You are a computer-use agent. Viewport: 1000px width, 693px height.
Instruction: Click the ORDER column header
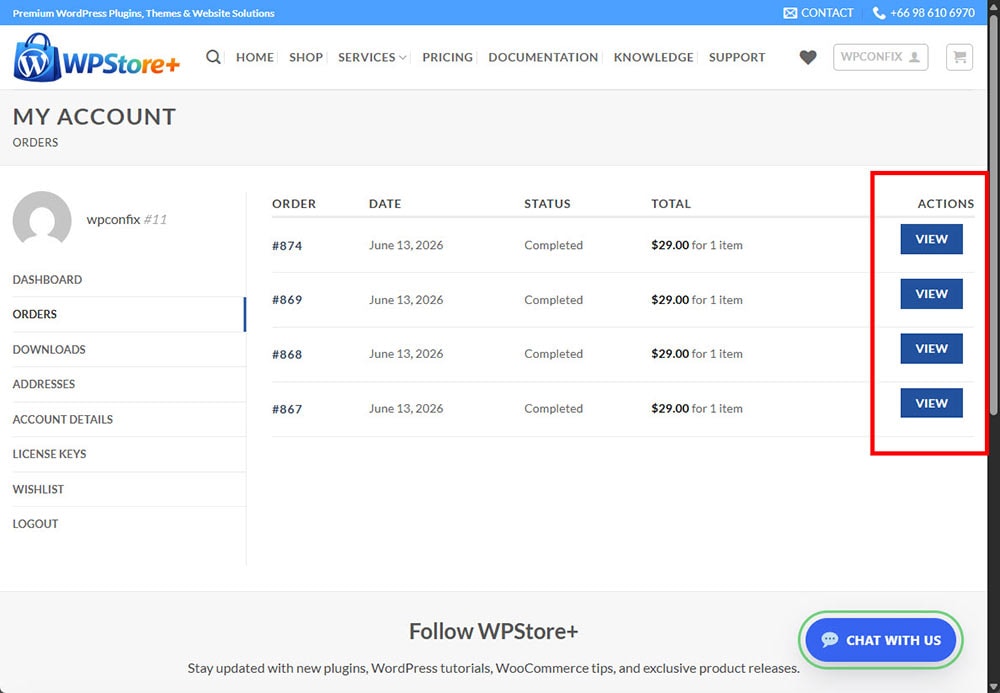(x=294, y=204)
